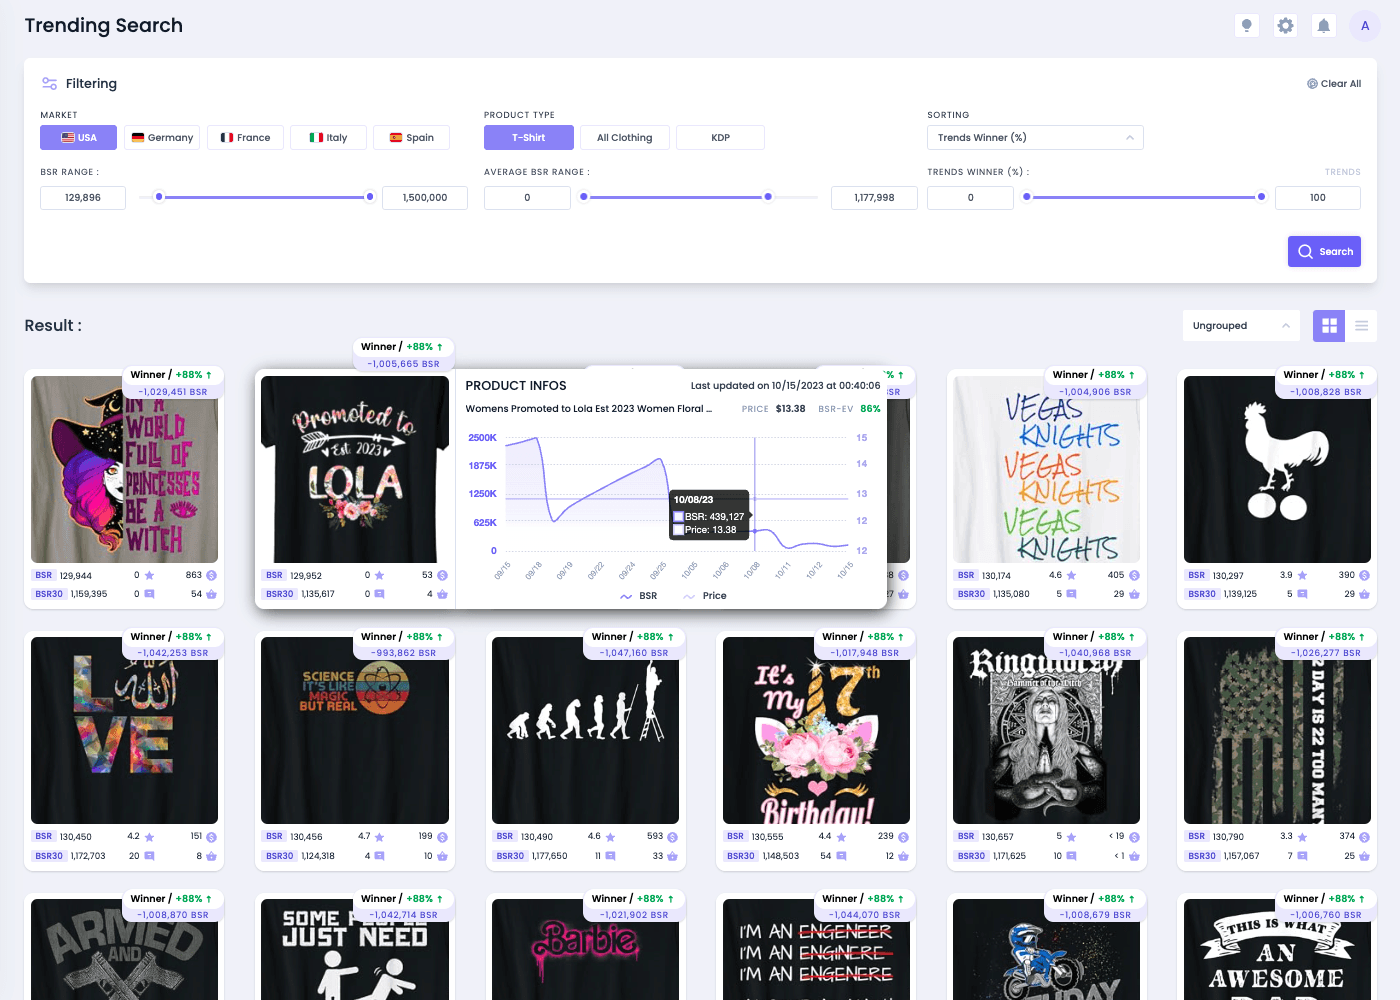Image resolution: width=1400 pixels, height=1000 pixels.
Task: Open the Ungrouped dropdown
Action: point(1241,326)
